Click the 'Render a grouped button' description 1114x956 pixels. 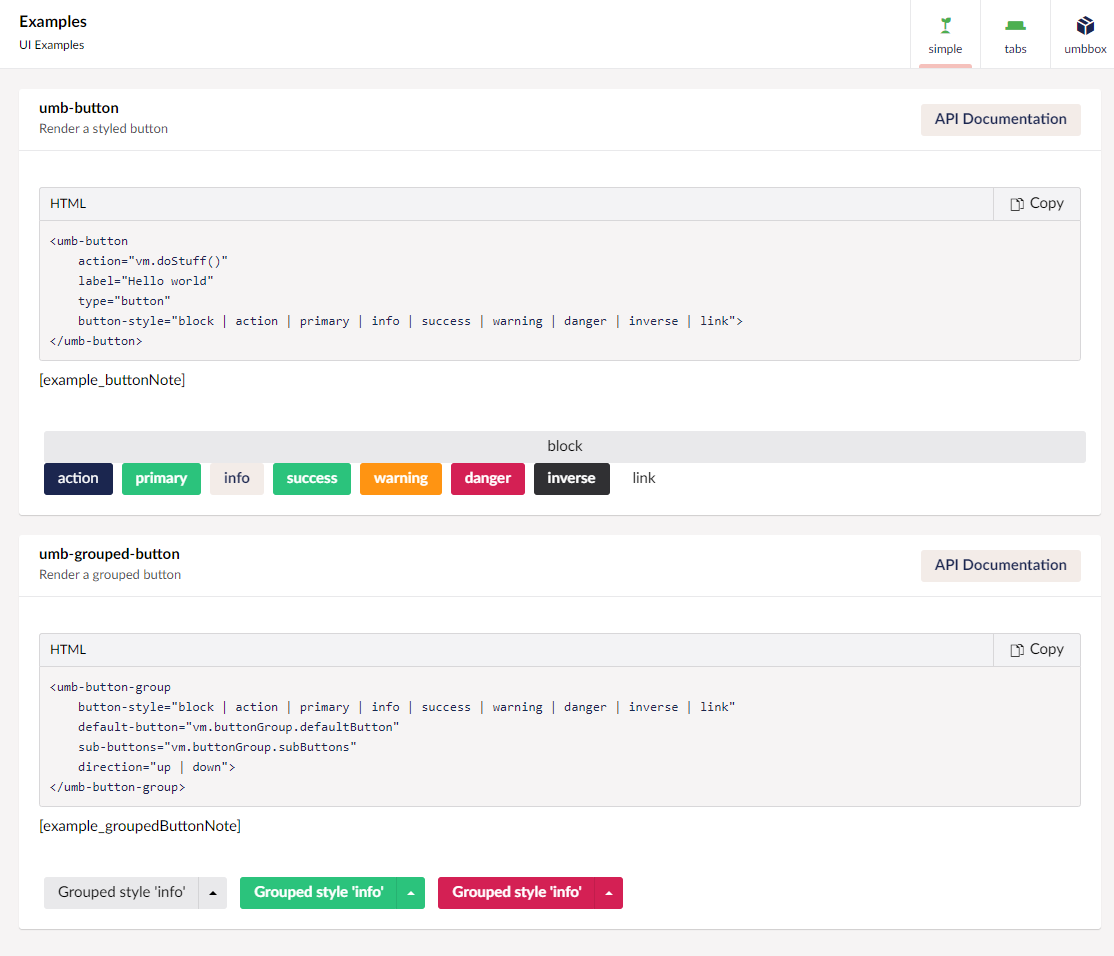[110, 575]
